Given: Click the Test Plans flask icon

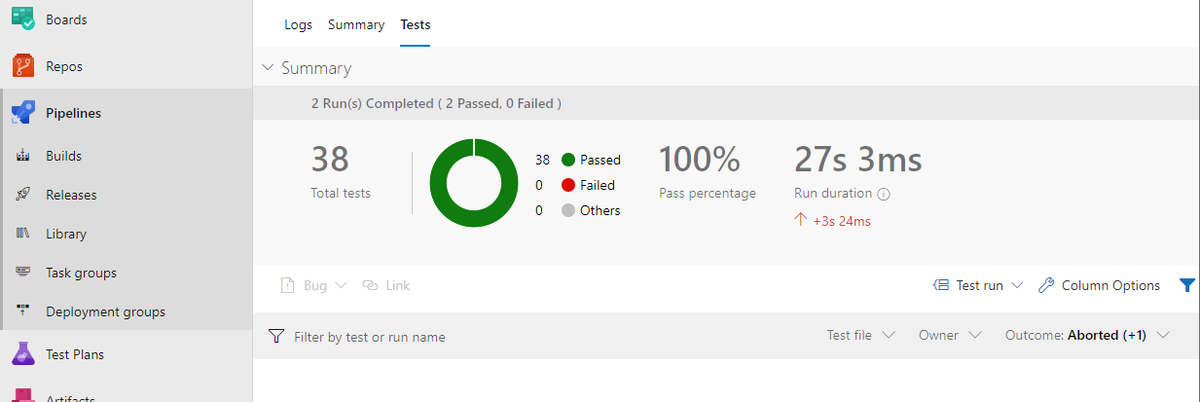Looking at the screenshot, I should [23, 354].
